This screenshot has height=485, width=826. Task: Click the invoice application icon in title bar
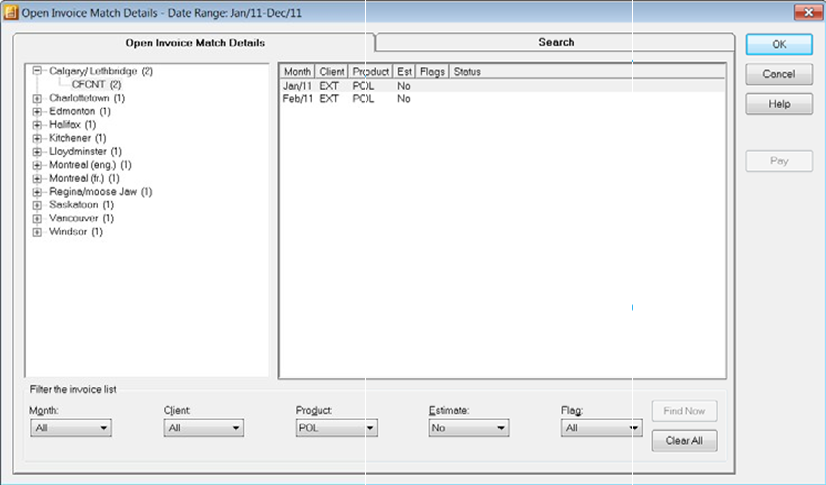11,12
